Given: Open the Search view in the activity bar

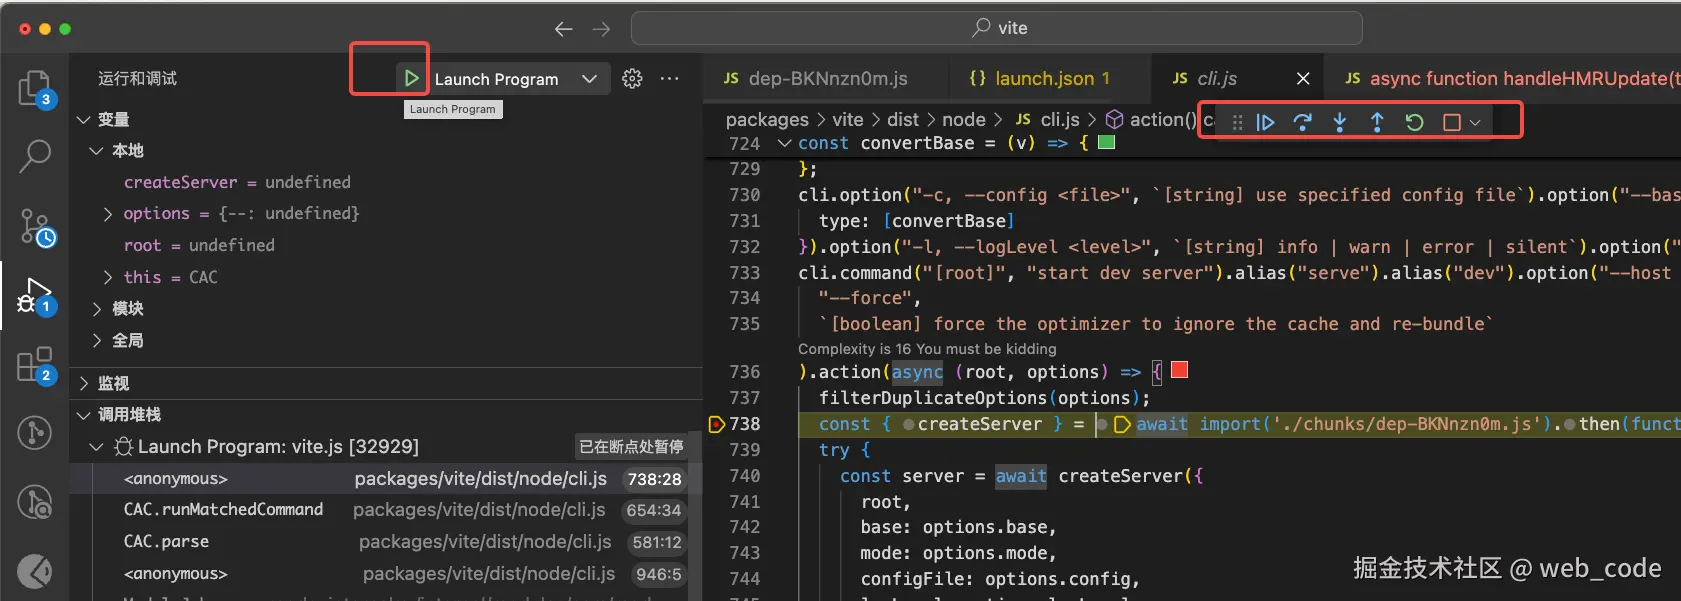Looking at the screenshot, I should click(x=34, y=156).
